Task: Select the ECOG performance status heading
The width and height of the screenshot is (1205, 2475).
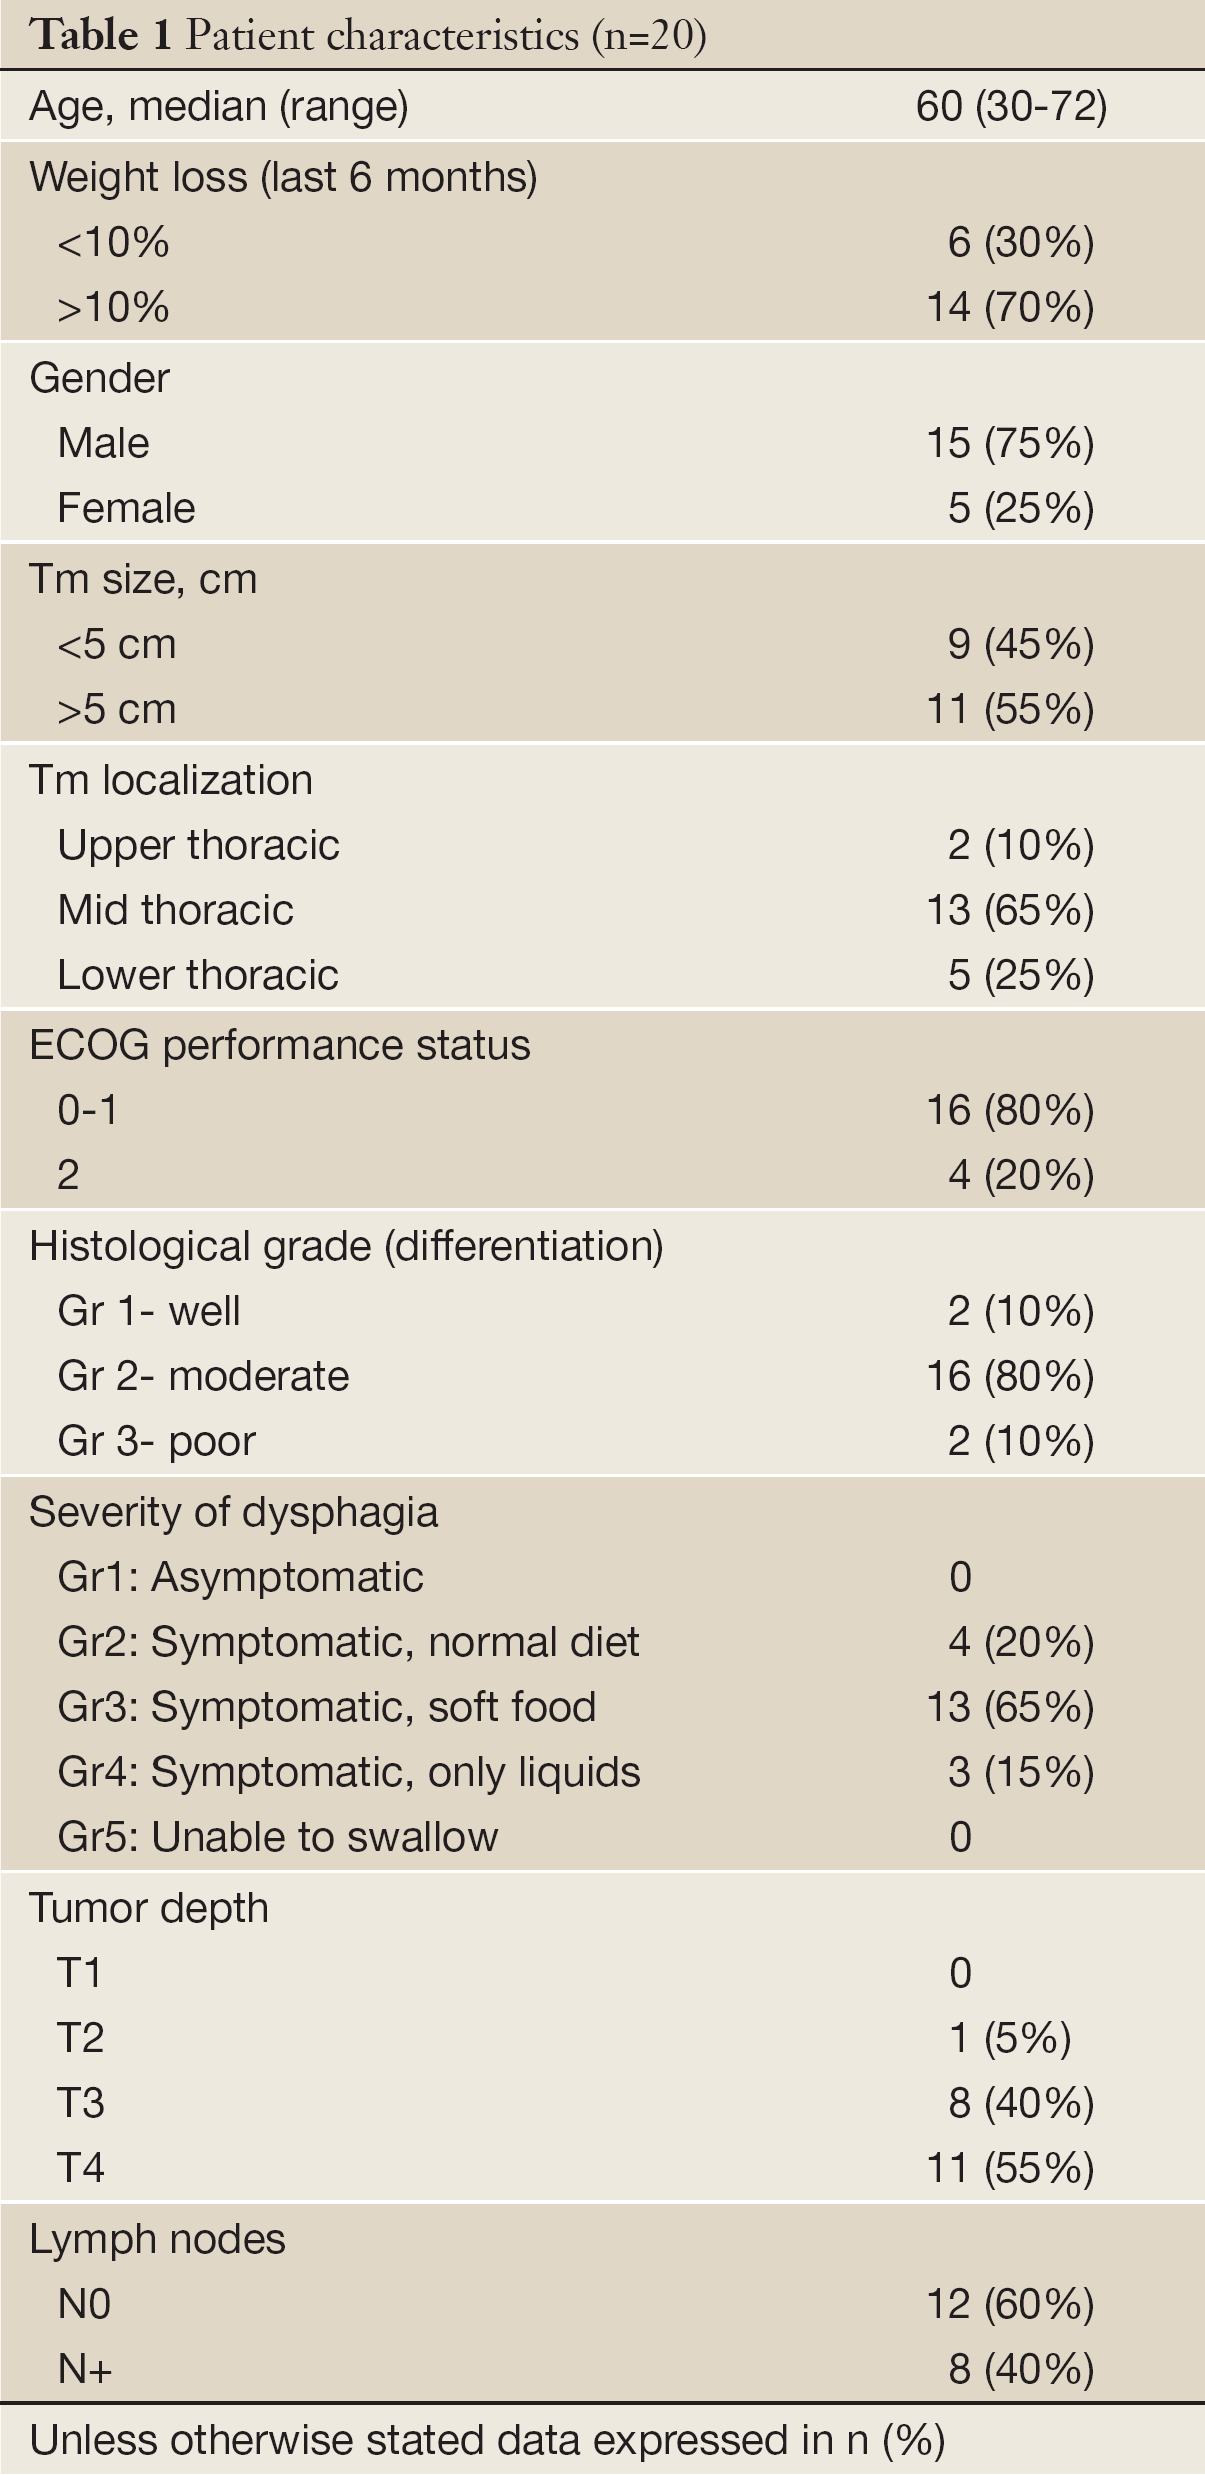Action: pos(280,1045)
